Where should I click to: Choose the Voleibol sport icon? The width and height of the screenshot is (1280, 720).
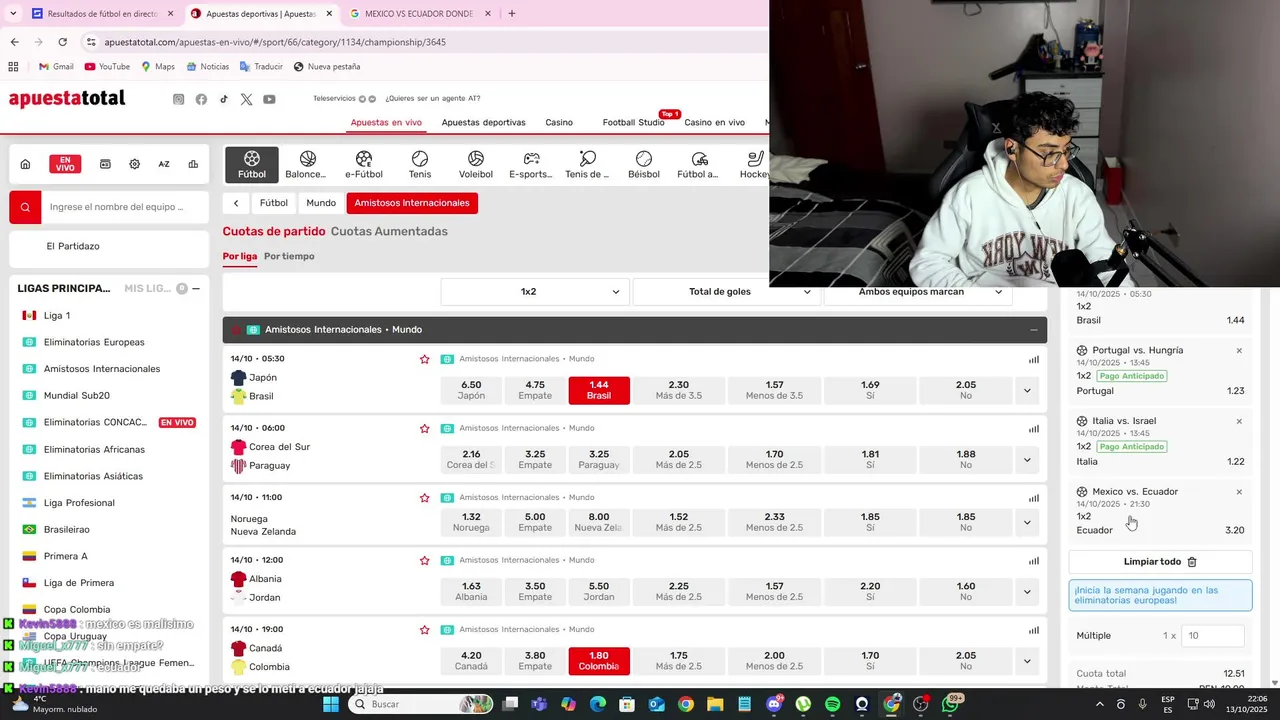click(x=476, y=165)
